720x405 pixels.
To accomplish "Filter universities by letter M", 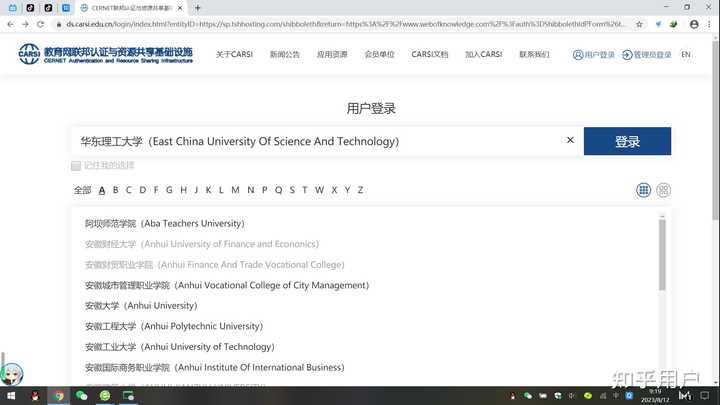I will [x=235, y=190].
